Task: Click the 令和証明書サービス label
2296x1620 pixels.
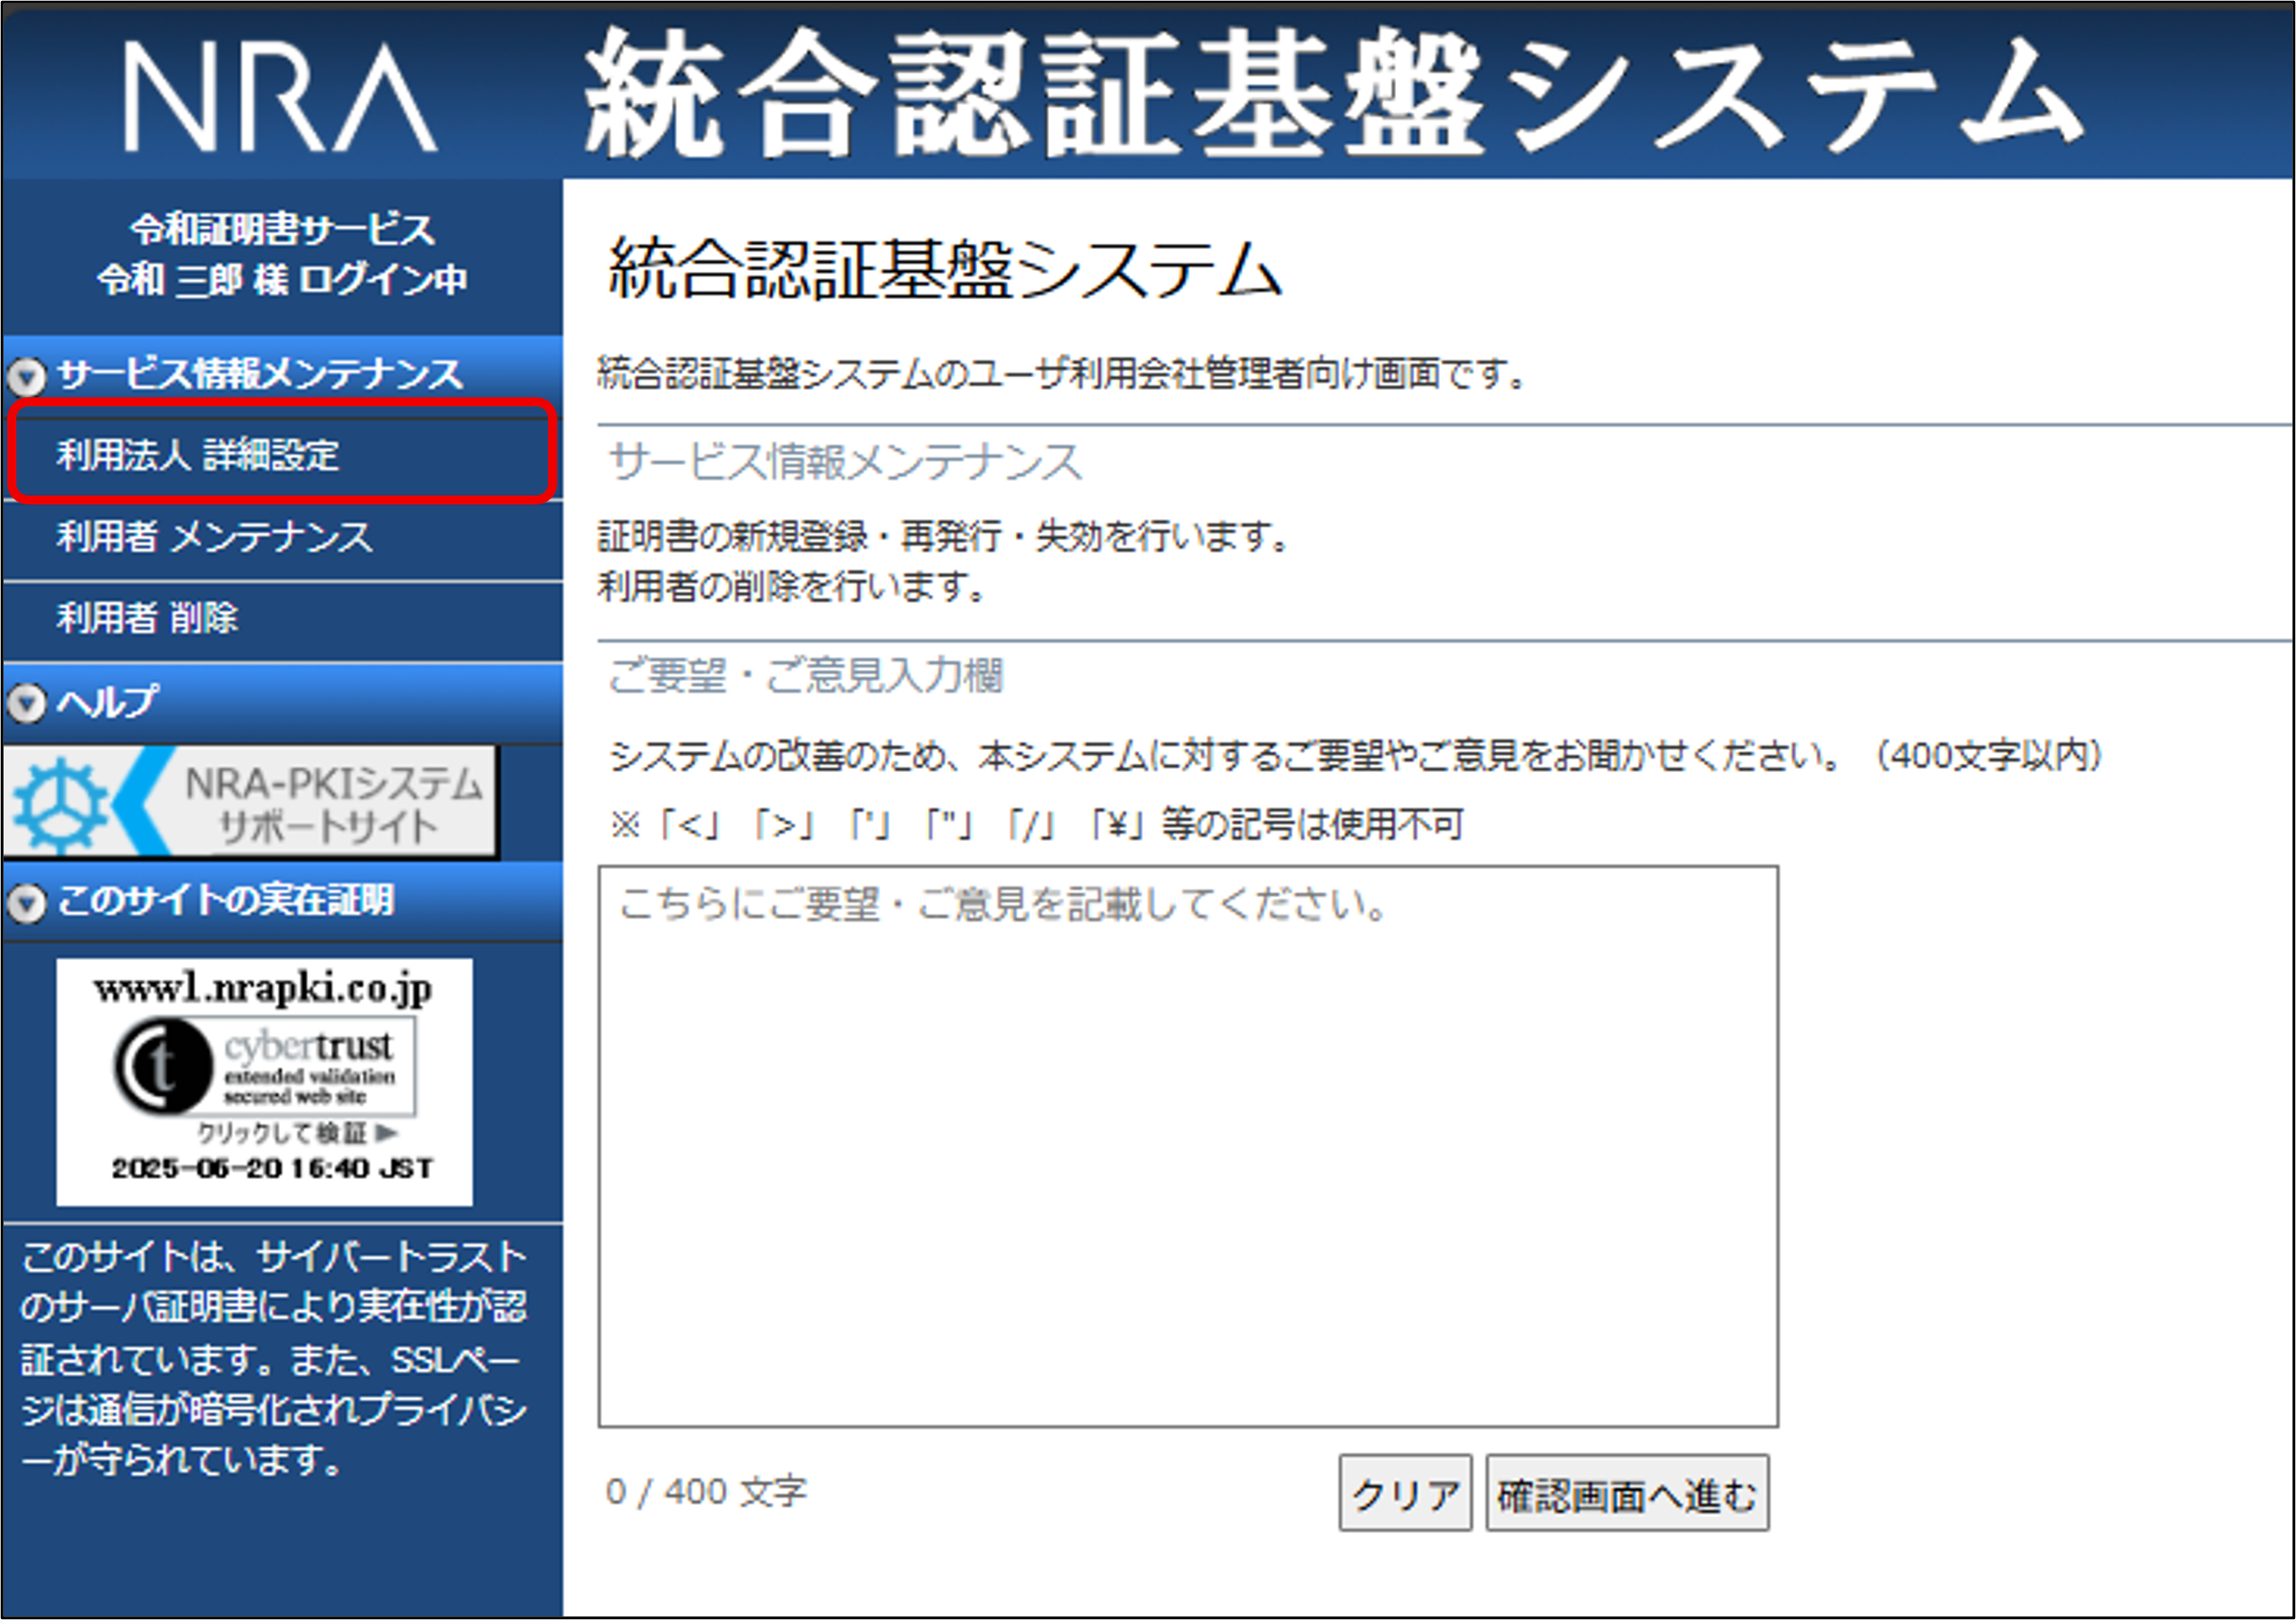Action: coord(282,229)
